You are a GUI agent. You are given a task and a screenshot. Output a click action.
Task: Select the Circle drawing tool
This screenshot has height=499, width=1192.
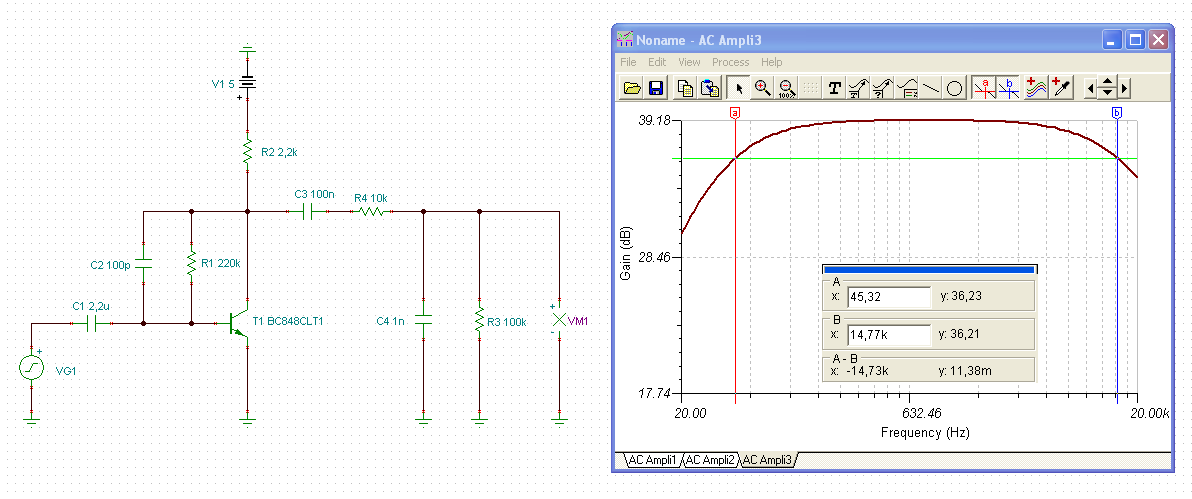tap(955, 89)
